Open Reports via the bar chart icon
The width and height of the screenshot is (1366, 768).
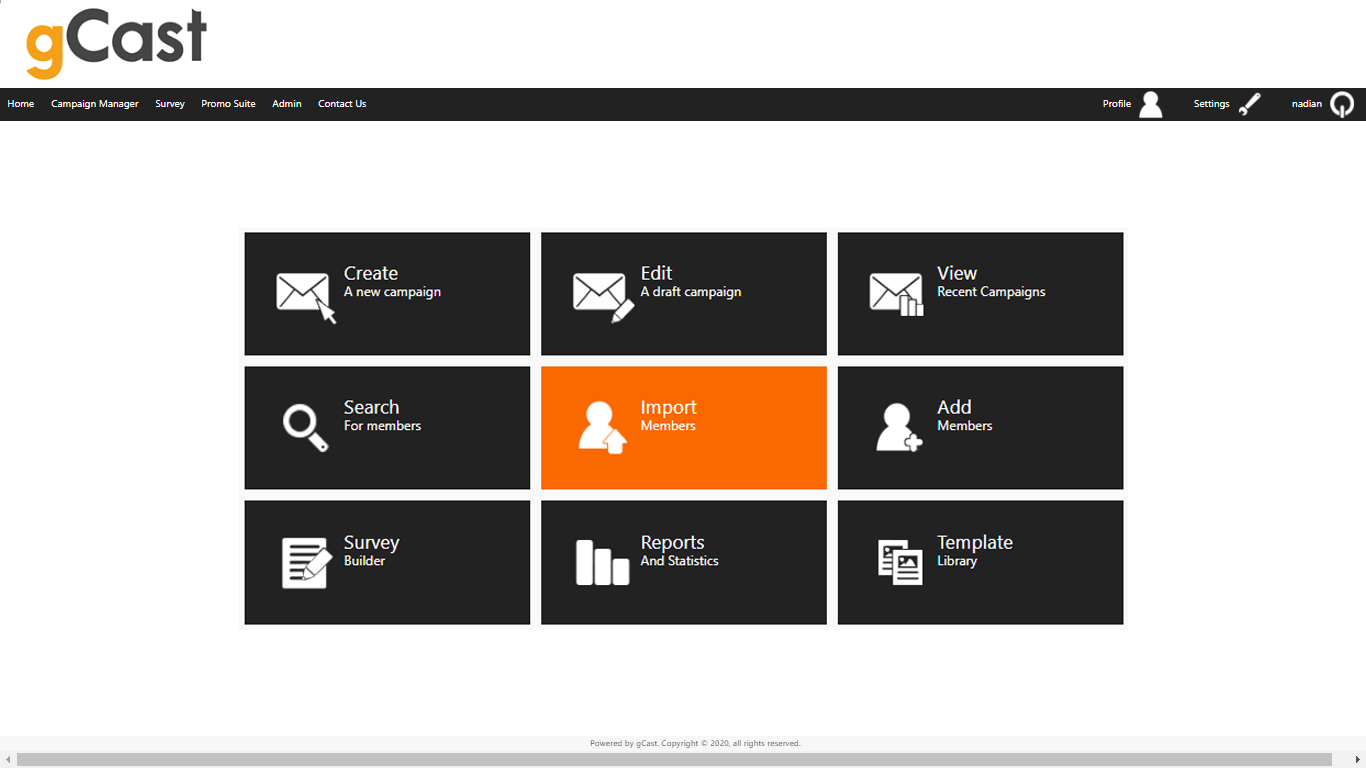click(600, 562)
